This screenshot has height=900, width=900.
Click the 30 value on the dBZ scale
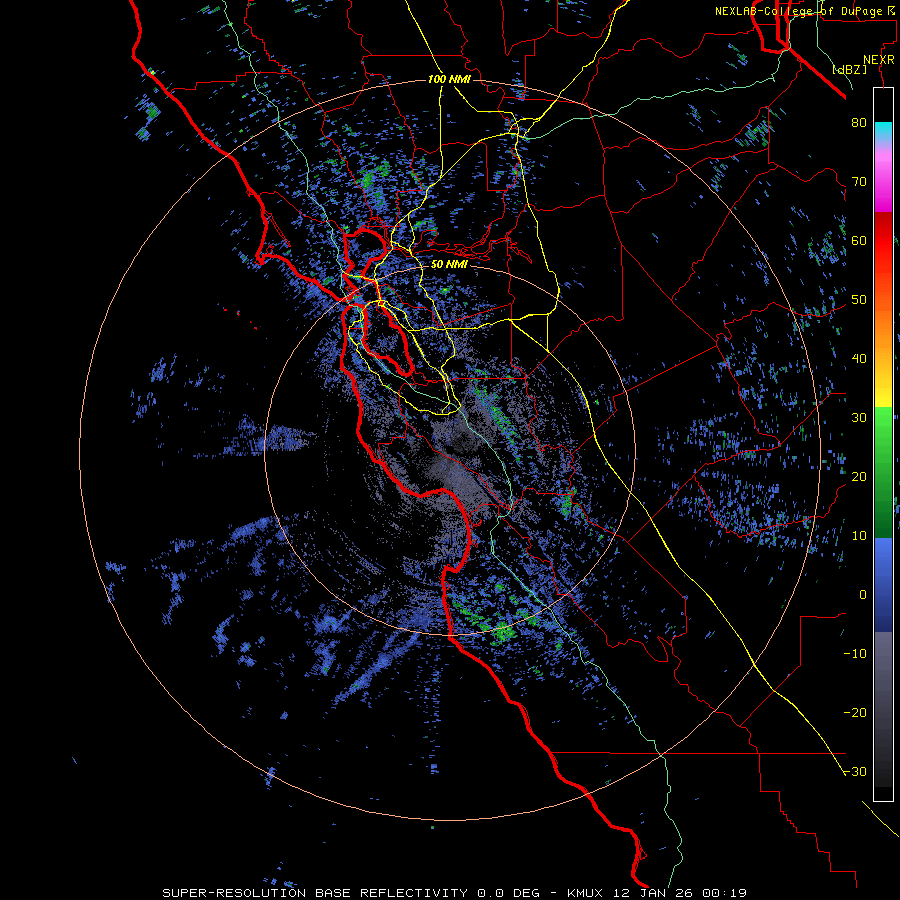[859, 418]
